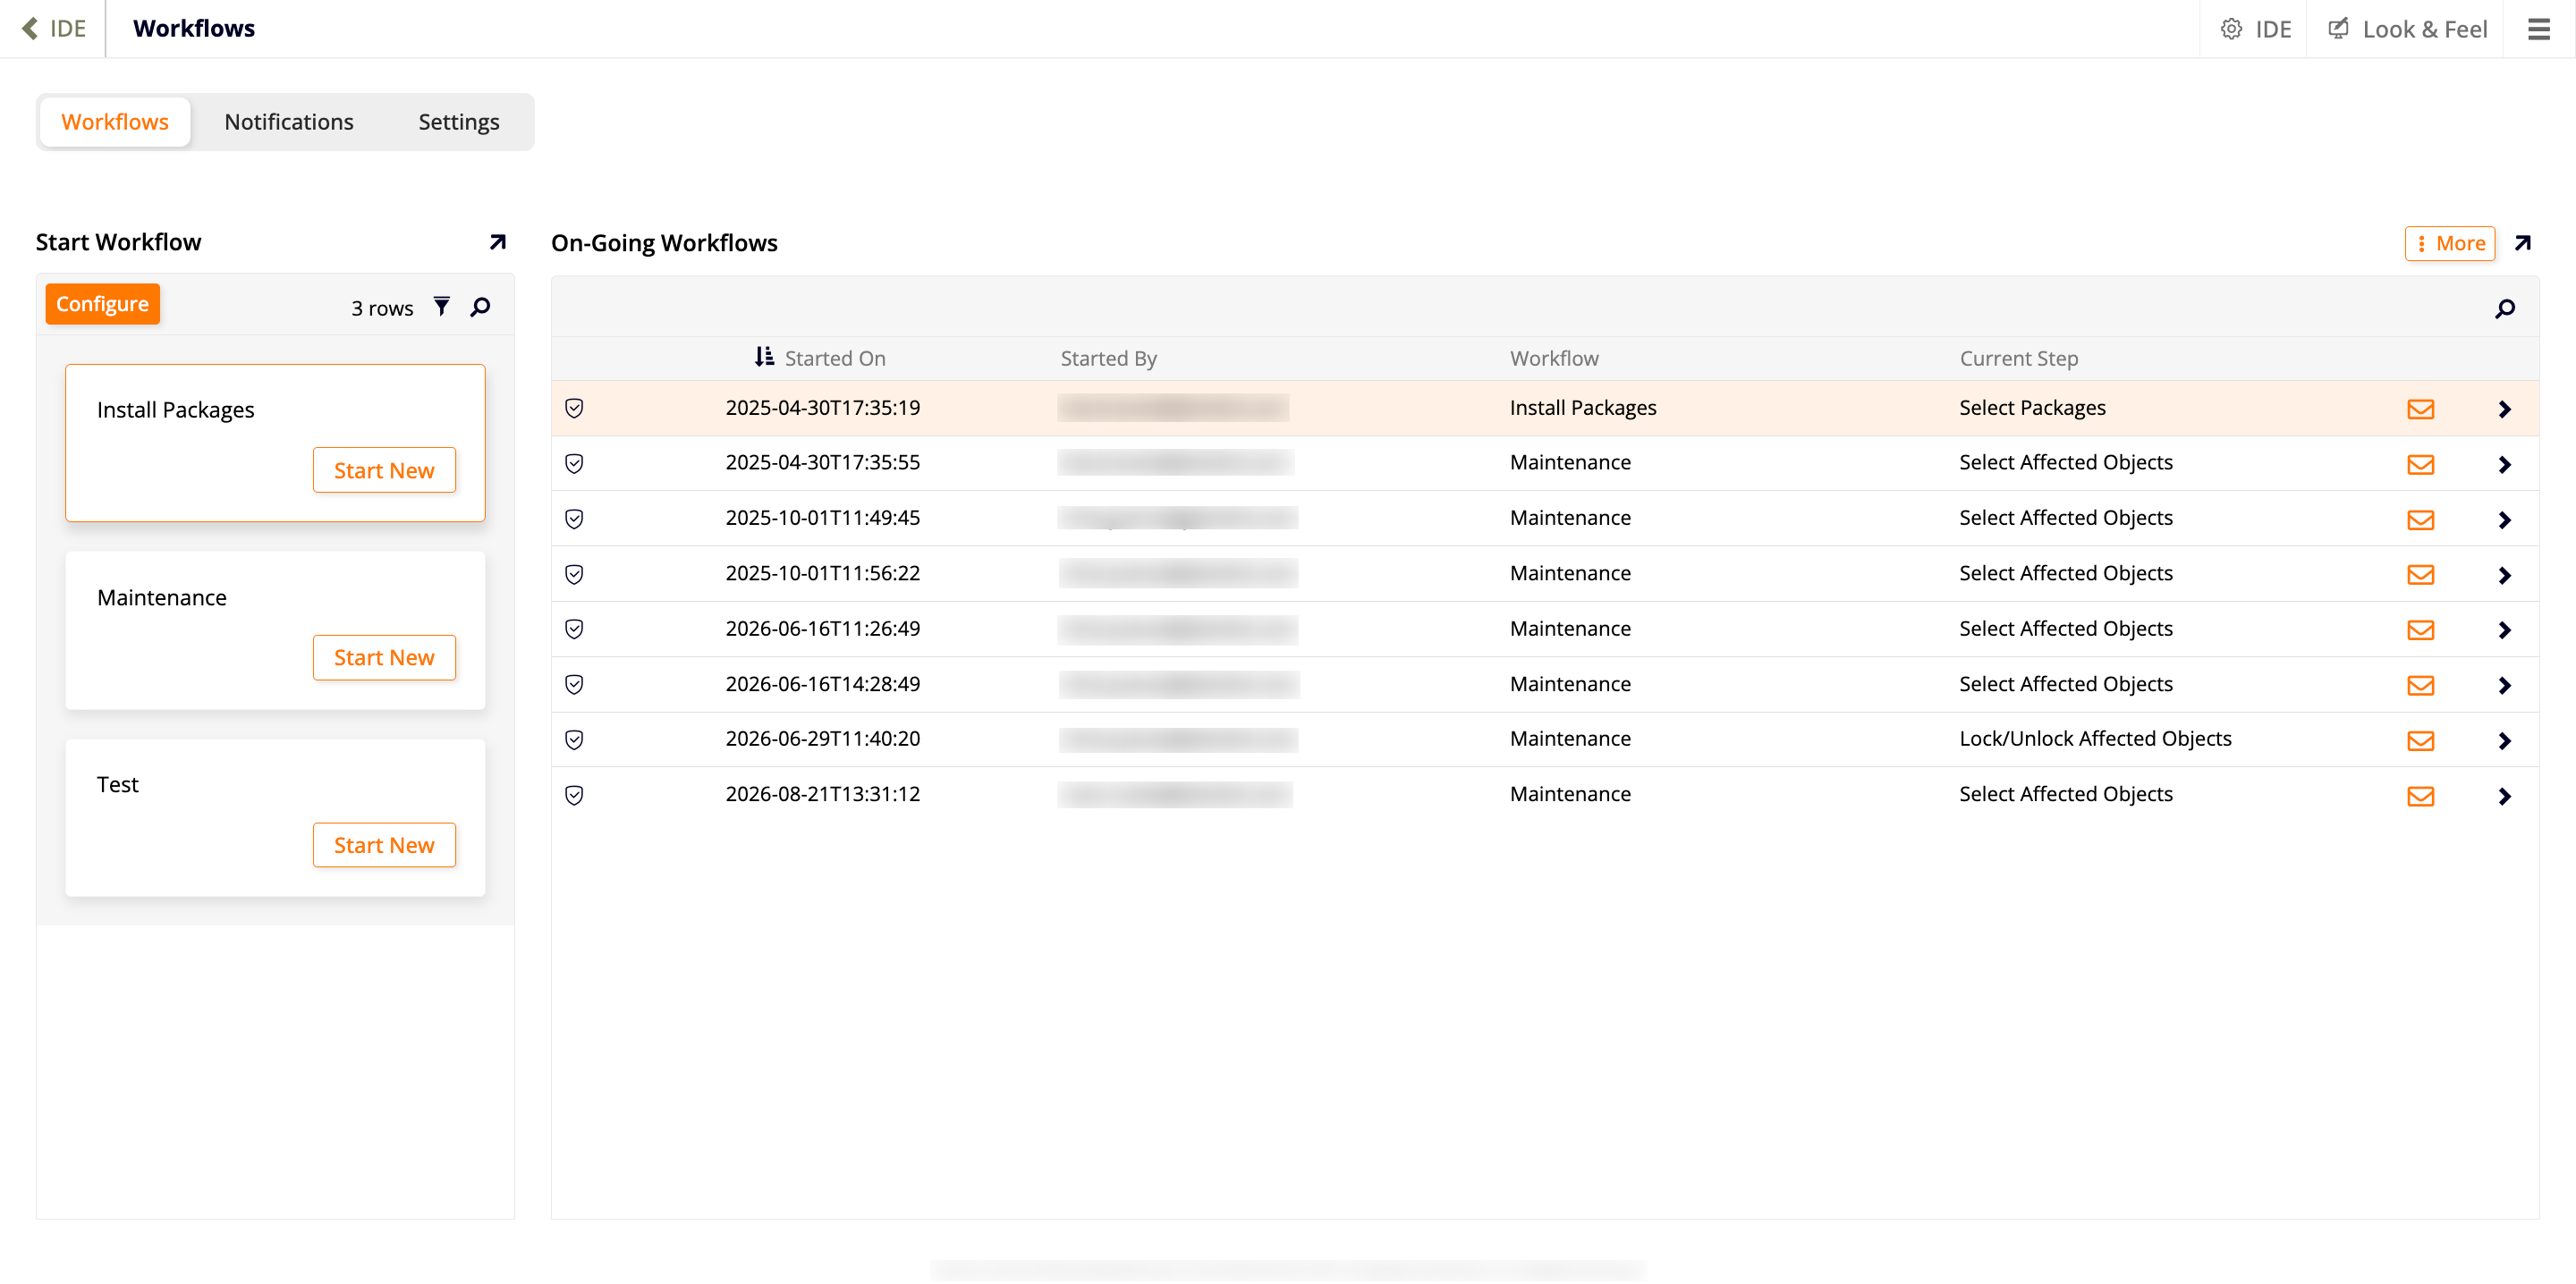Click shield icon for 2026-06-16T14:28:49 row
2576x1284 pixels.
(x=574, y=684)
